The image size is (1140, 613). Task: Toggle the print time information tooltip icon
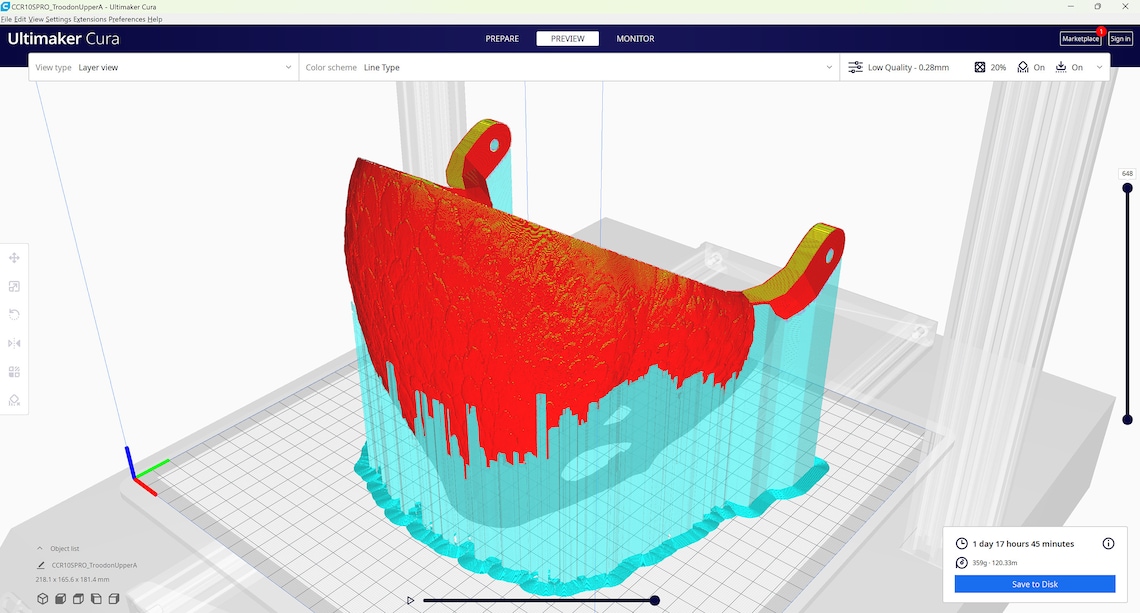[1107, 543]
